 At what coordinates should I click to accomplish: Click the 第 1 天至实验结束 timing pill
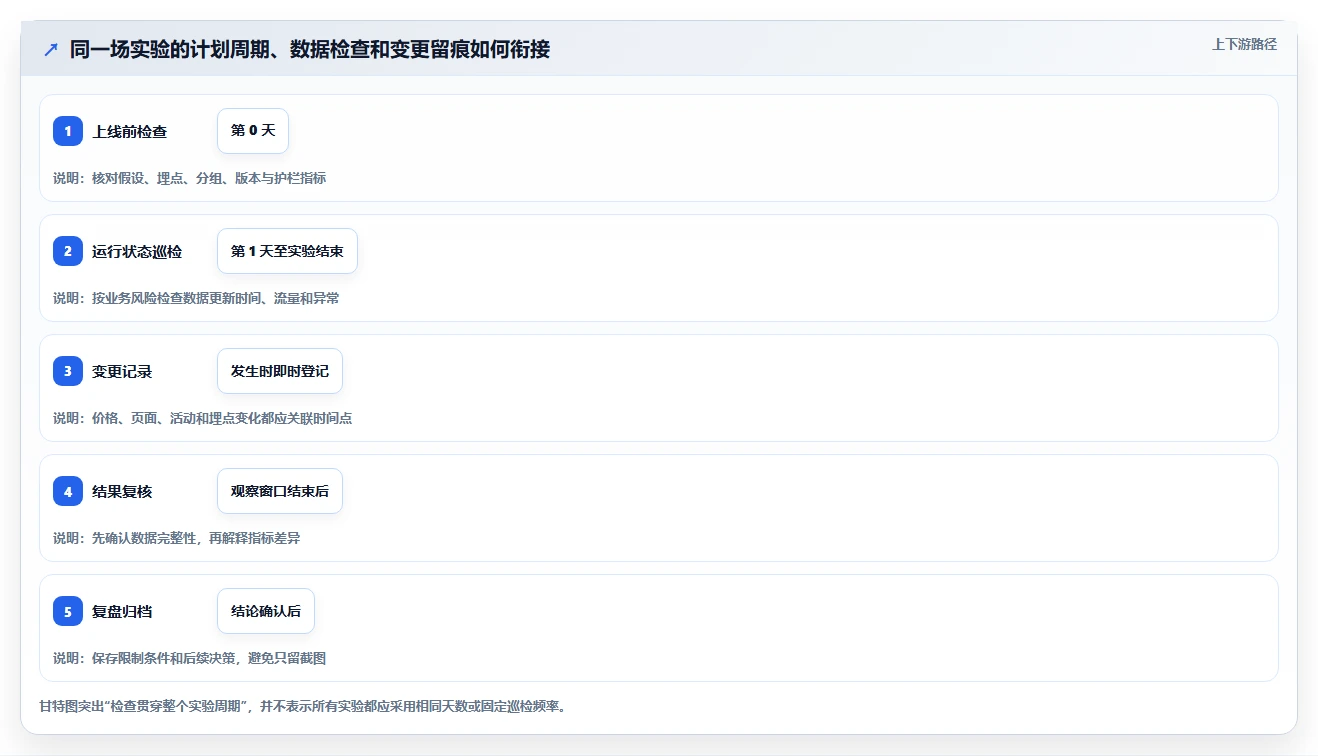[287, 251]
